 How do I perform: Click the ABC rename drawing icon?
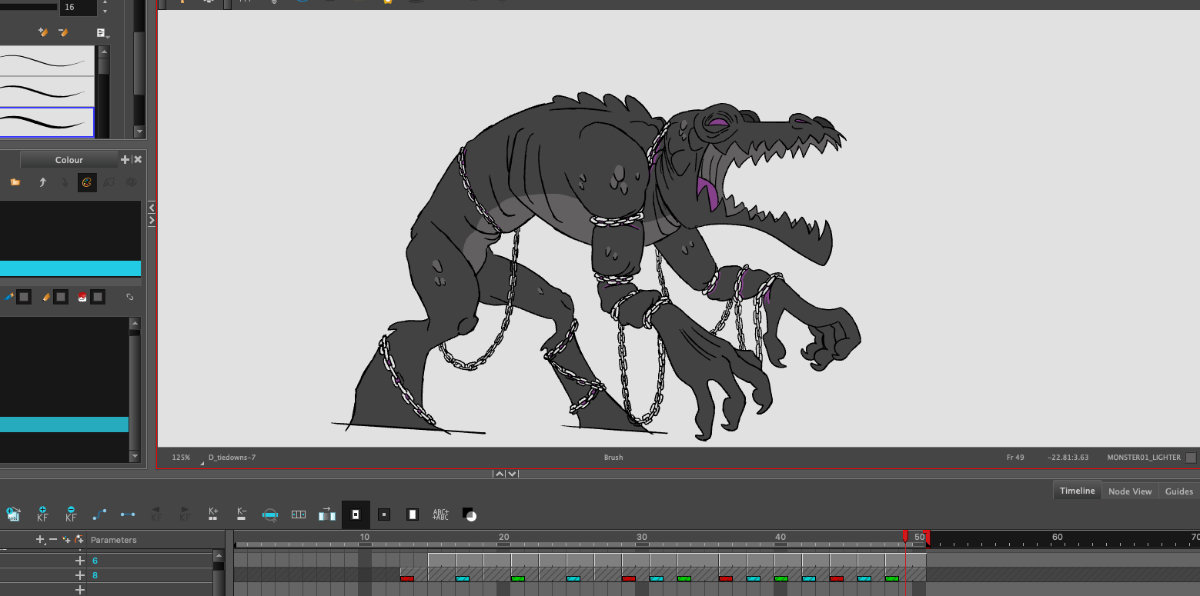(441, 514)
